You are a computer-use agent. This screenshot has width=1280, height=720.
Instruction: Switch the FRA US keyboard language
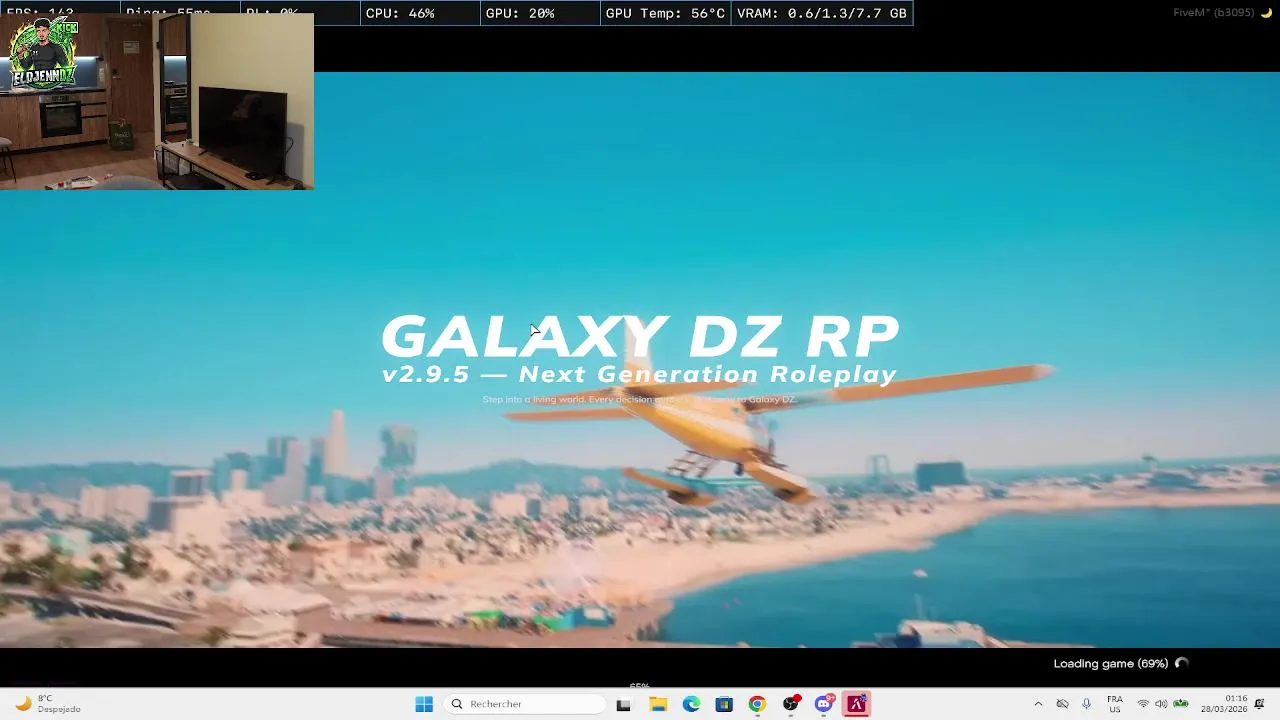[1115, 704]
